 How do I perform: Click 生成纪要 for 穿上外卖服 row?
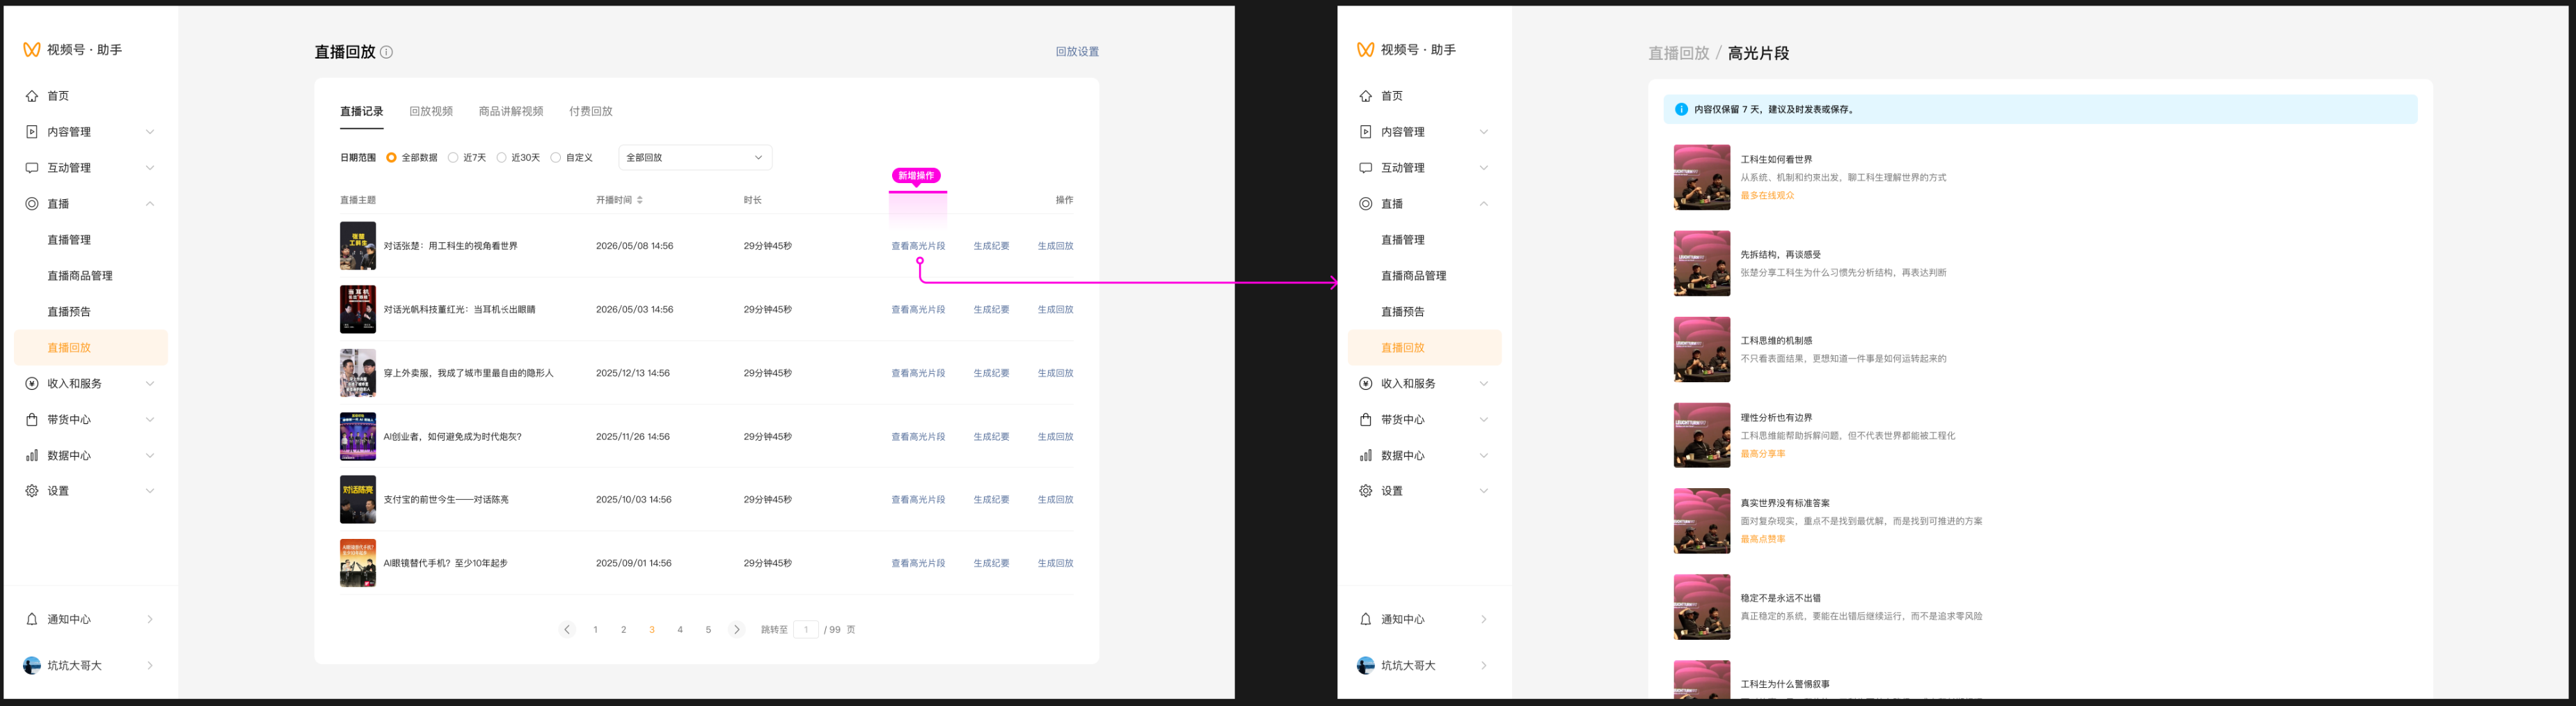[992, 373]
